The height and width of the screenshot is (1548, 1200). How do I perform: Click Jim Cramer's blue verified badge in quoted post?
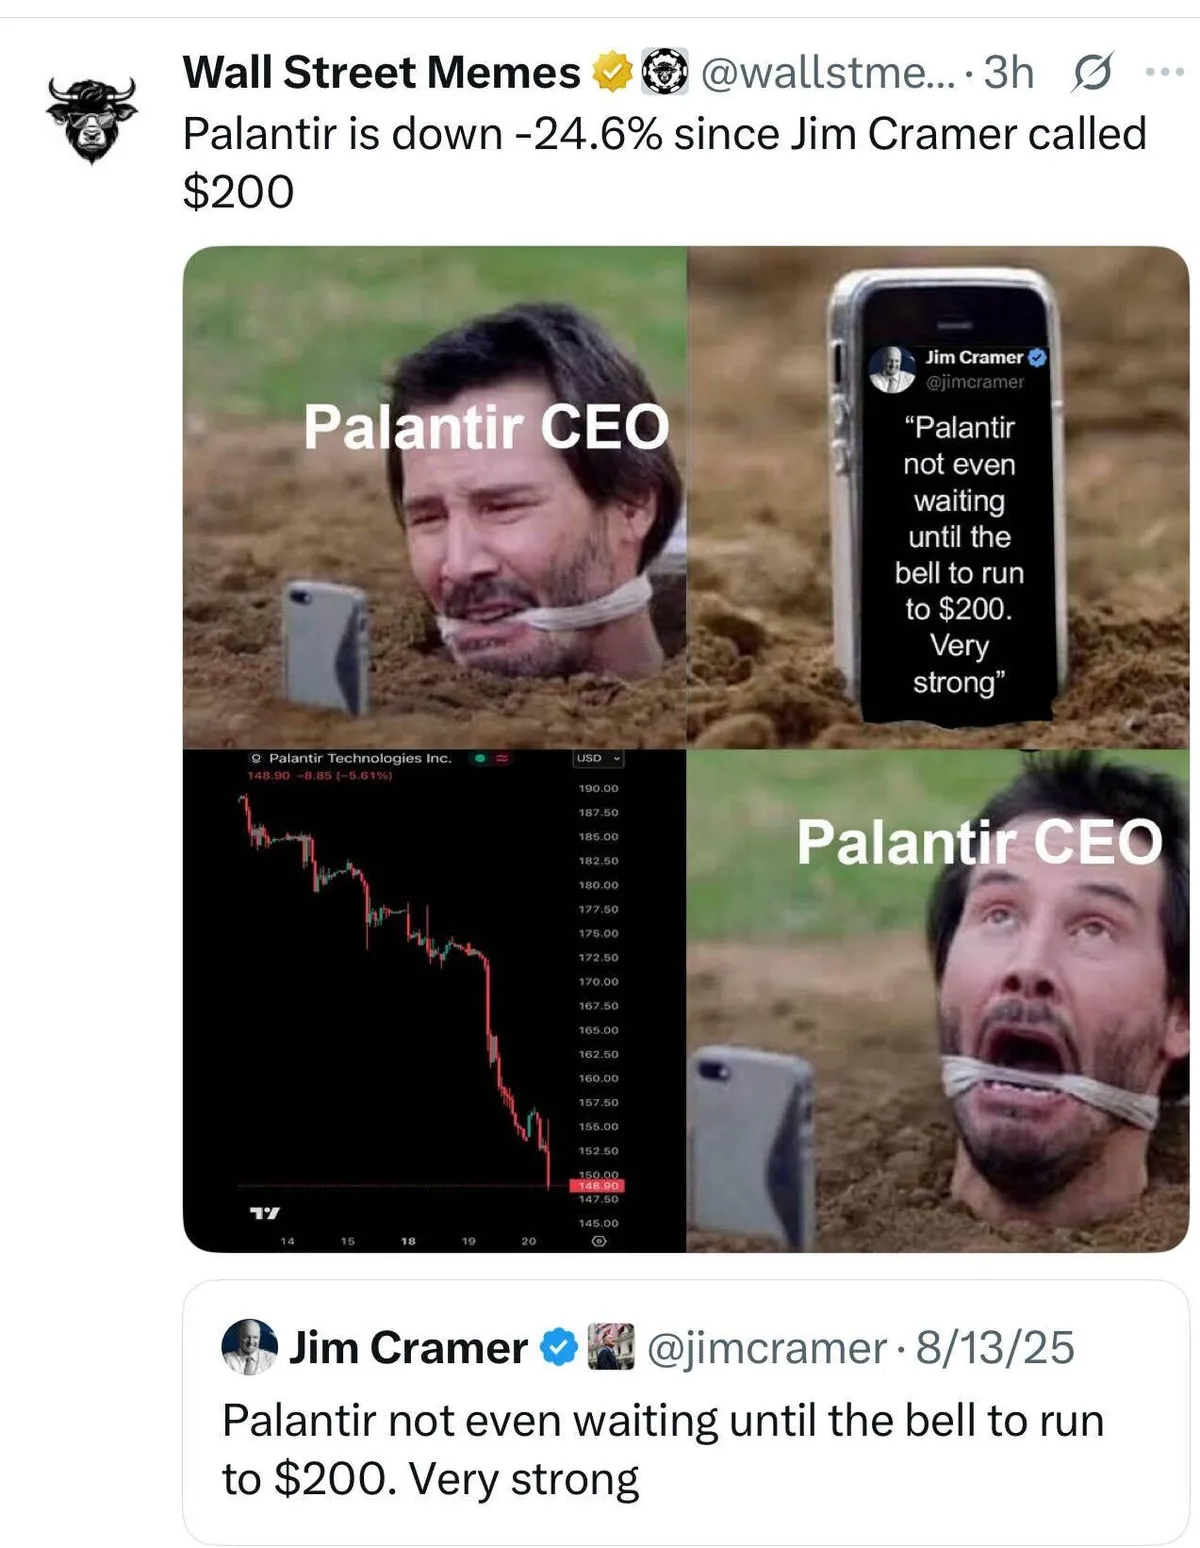558,1348
